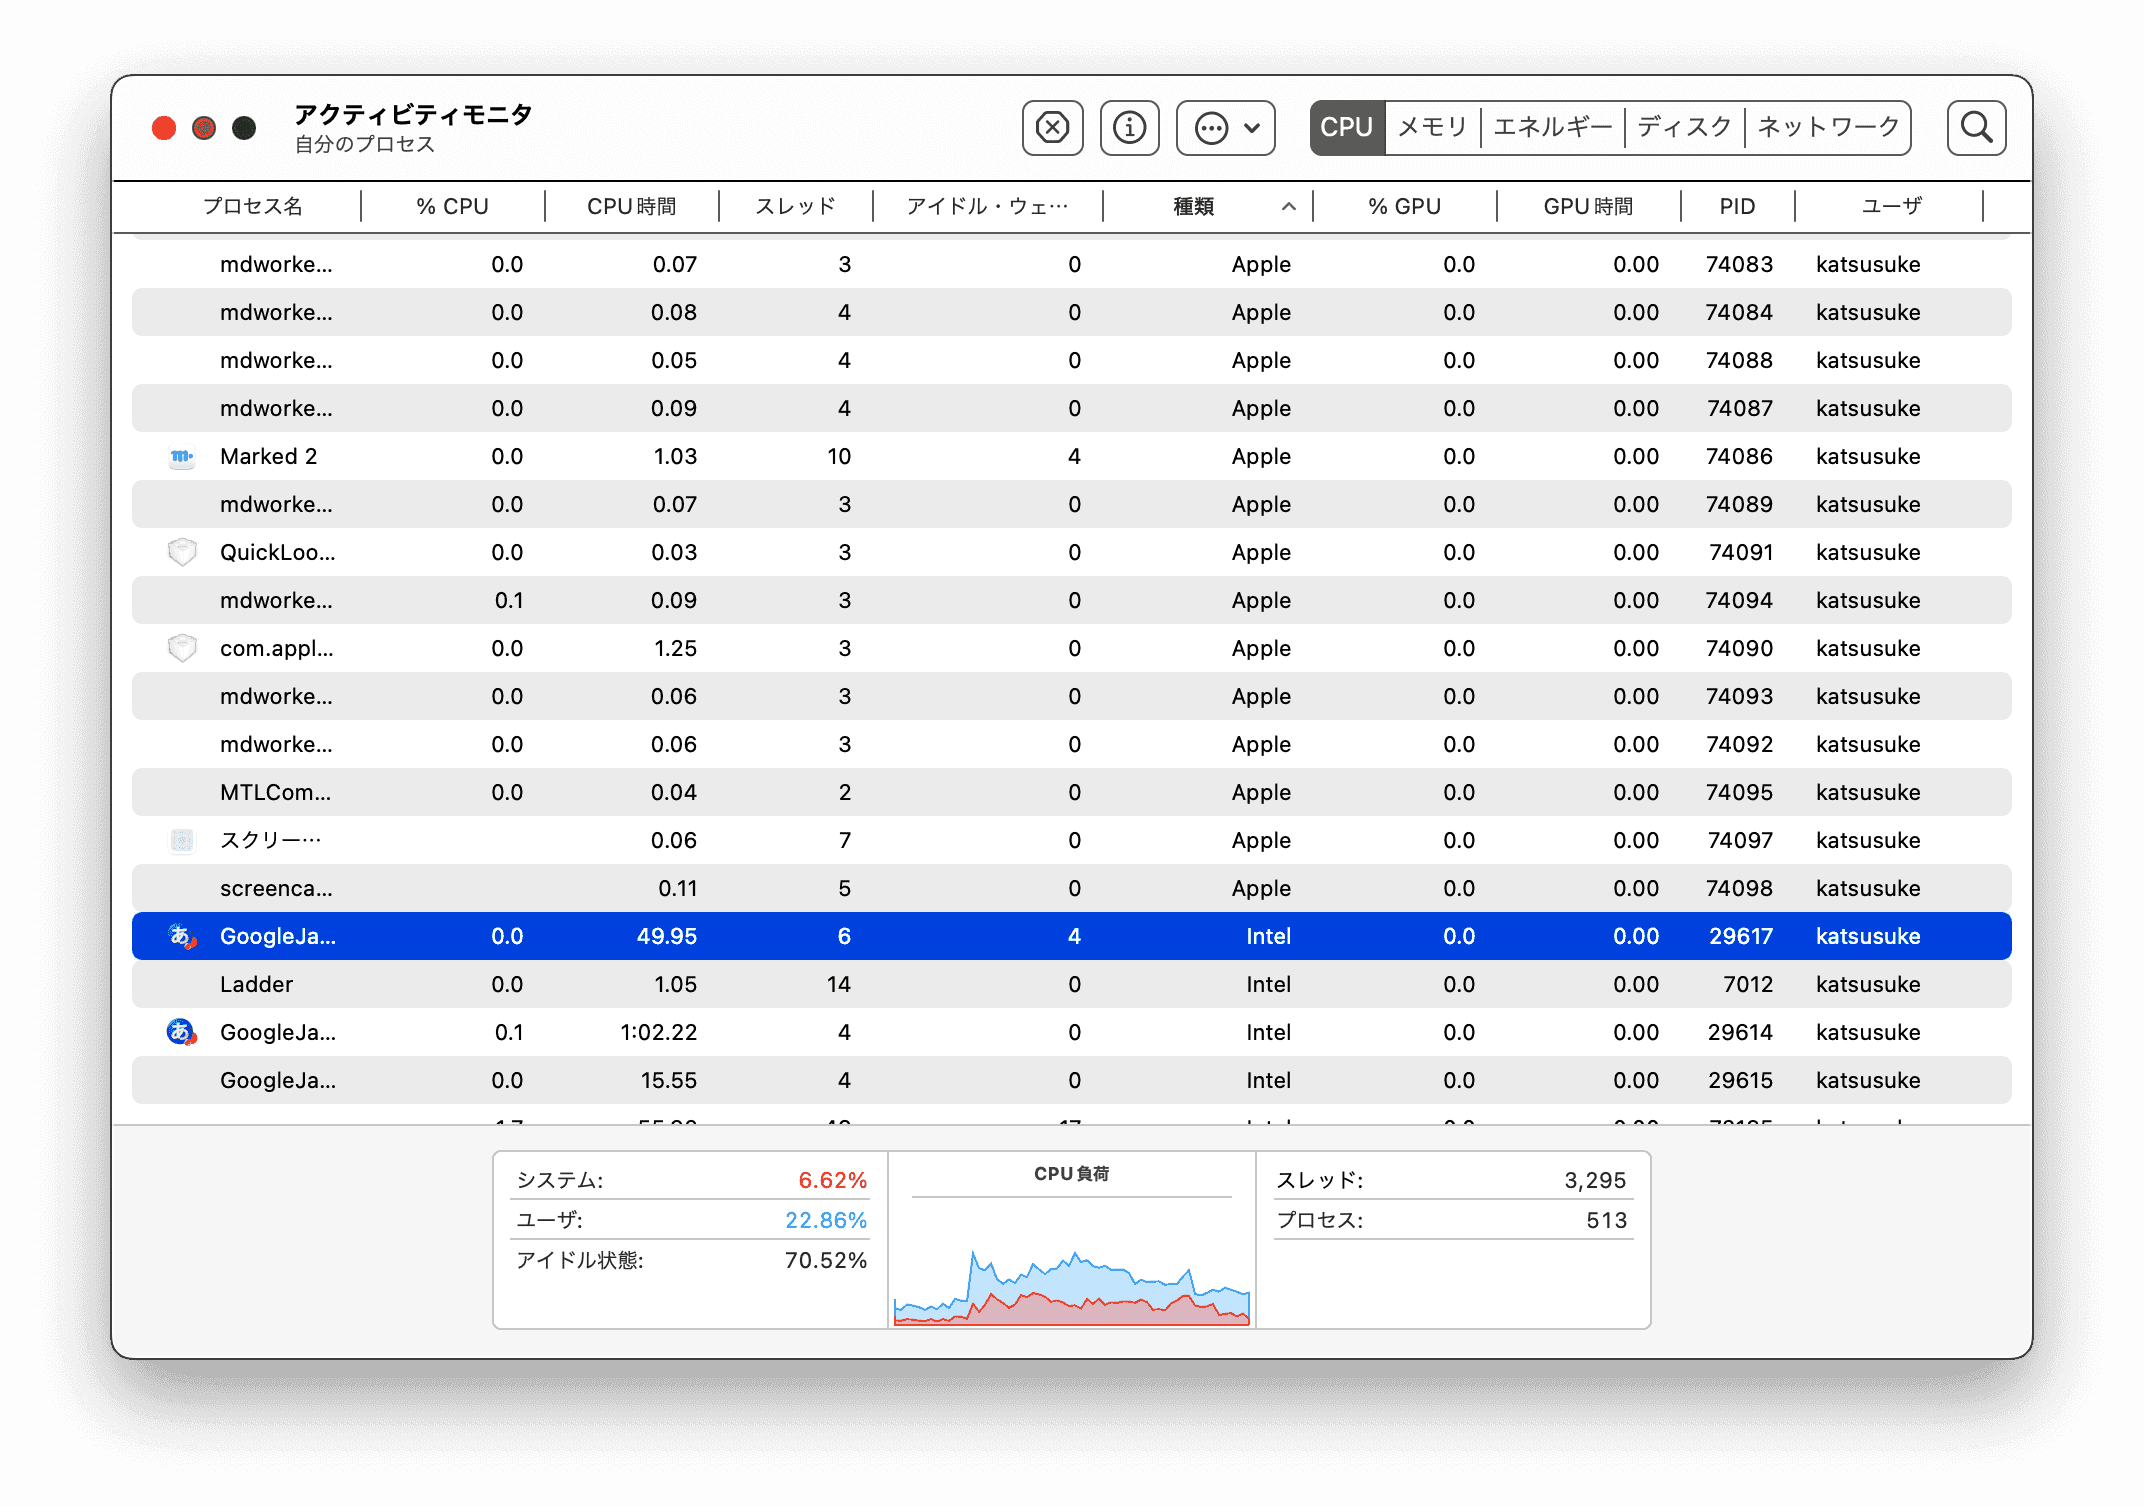Switch to the メモリ tab
The height and width of the screenshot is (1506, 2144).
coord(1432,128)
